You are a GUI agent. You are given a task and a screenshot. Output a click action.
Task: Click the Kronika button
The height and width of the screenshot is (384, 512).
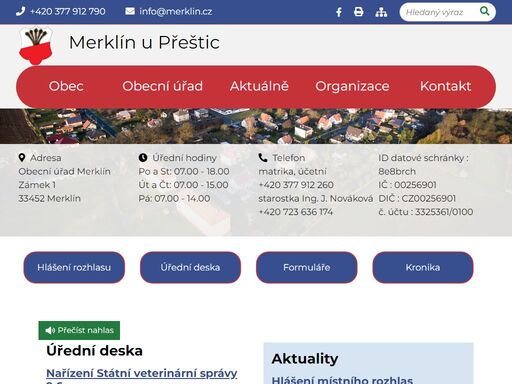(423, 267)
